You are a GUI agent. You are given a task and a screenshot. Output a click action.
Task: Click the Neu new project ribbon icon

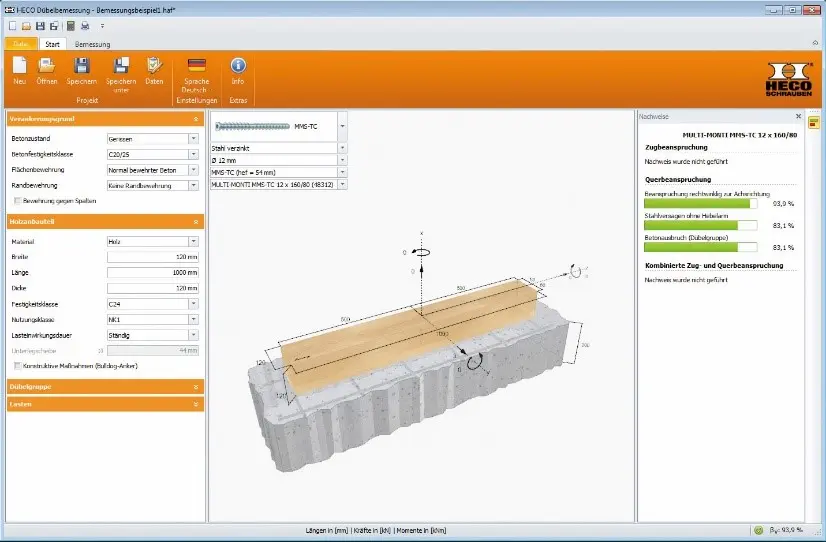point(19,65)
